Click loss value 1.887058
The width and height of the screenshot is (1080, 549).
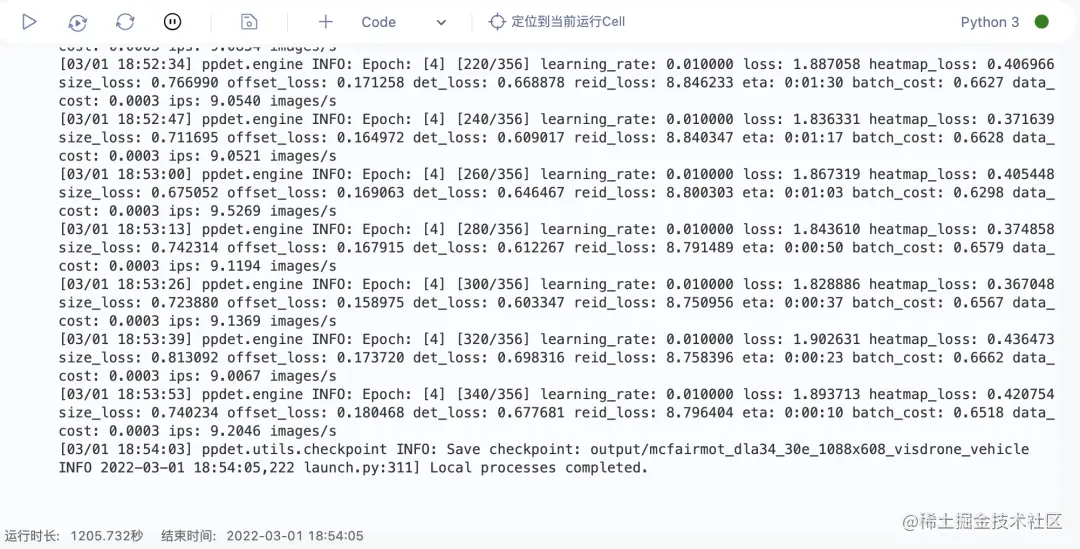coord(827,65)
